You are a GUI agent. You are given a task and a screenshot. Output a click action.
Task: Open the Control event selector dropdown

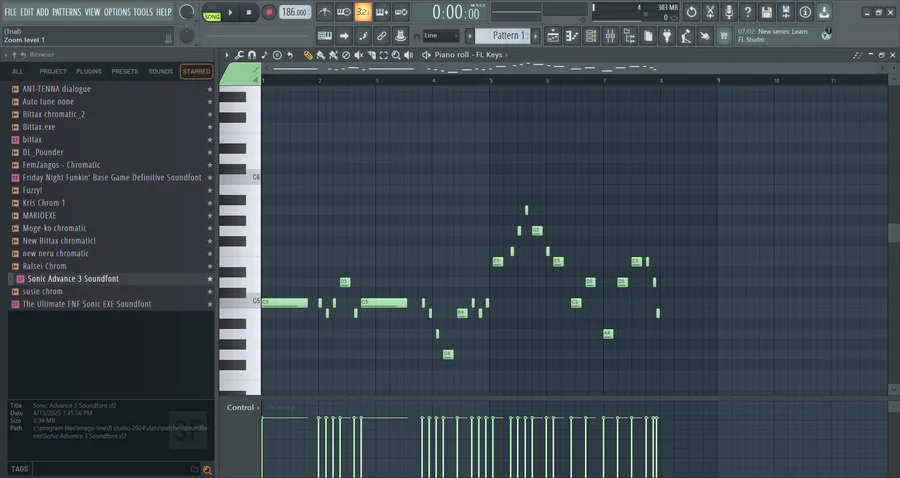(x=243, y=407)
